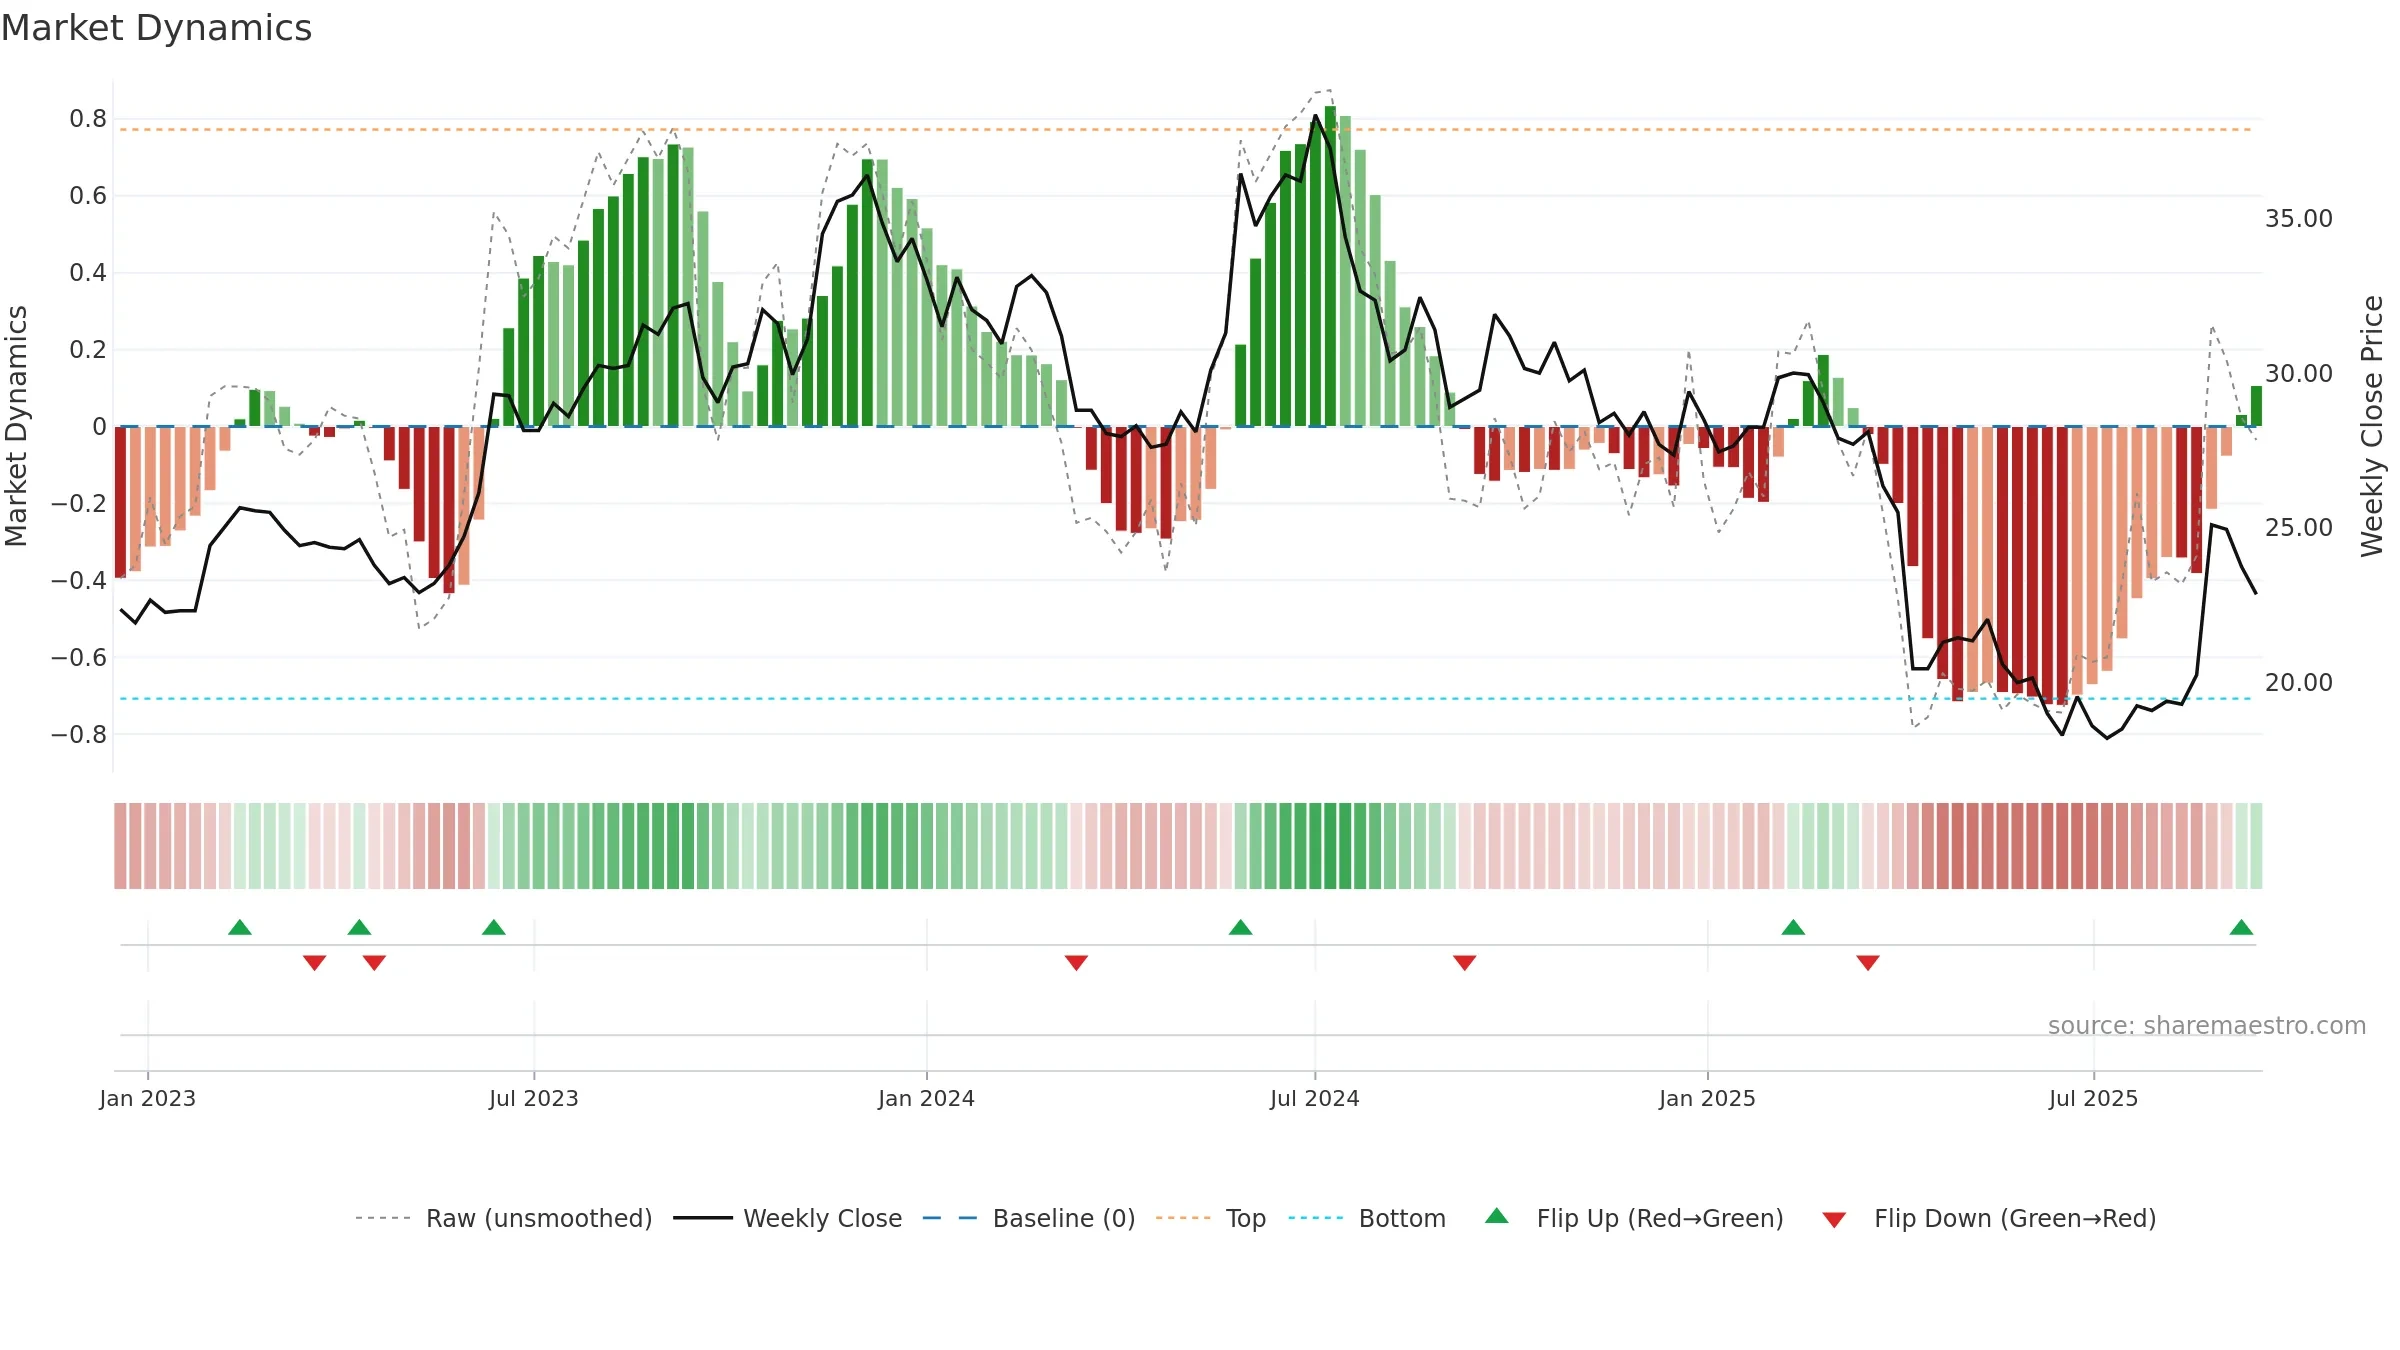Screen dimensions: 2400x1350
Task: Select the flip-up marker just before Jul 2024
Action: [1241, 927]
